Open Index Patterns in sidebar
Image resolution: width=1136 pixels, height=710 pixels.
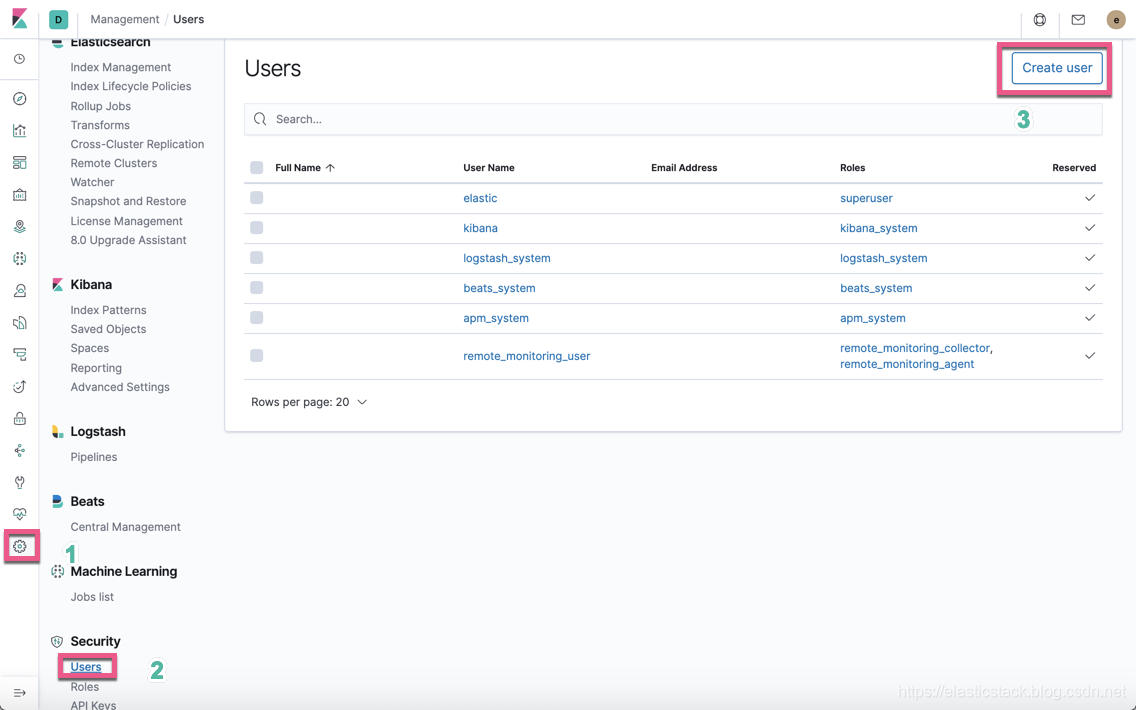click(109, 310)
